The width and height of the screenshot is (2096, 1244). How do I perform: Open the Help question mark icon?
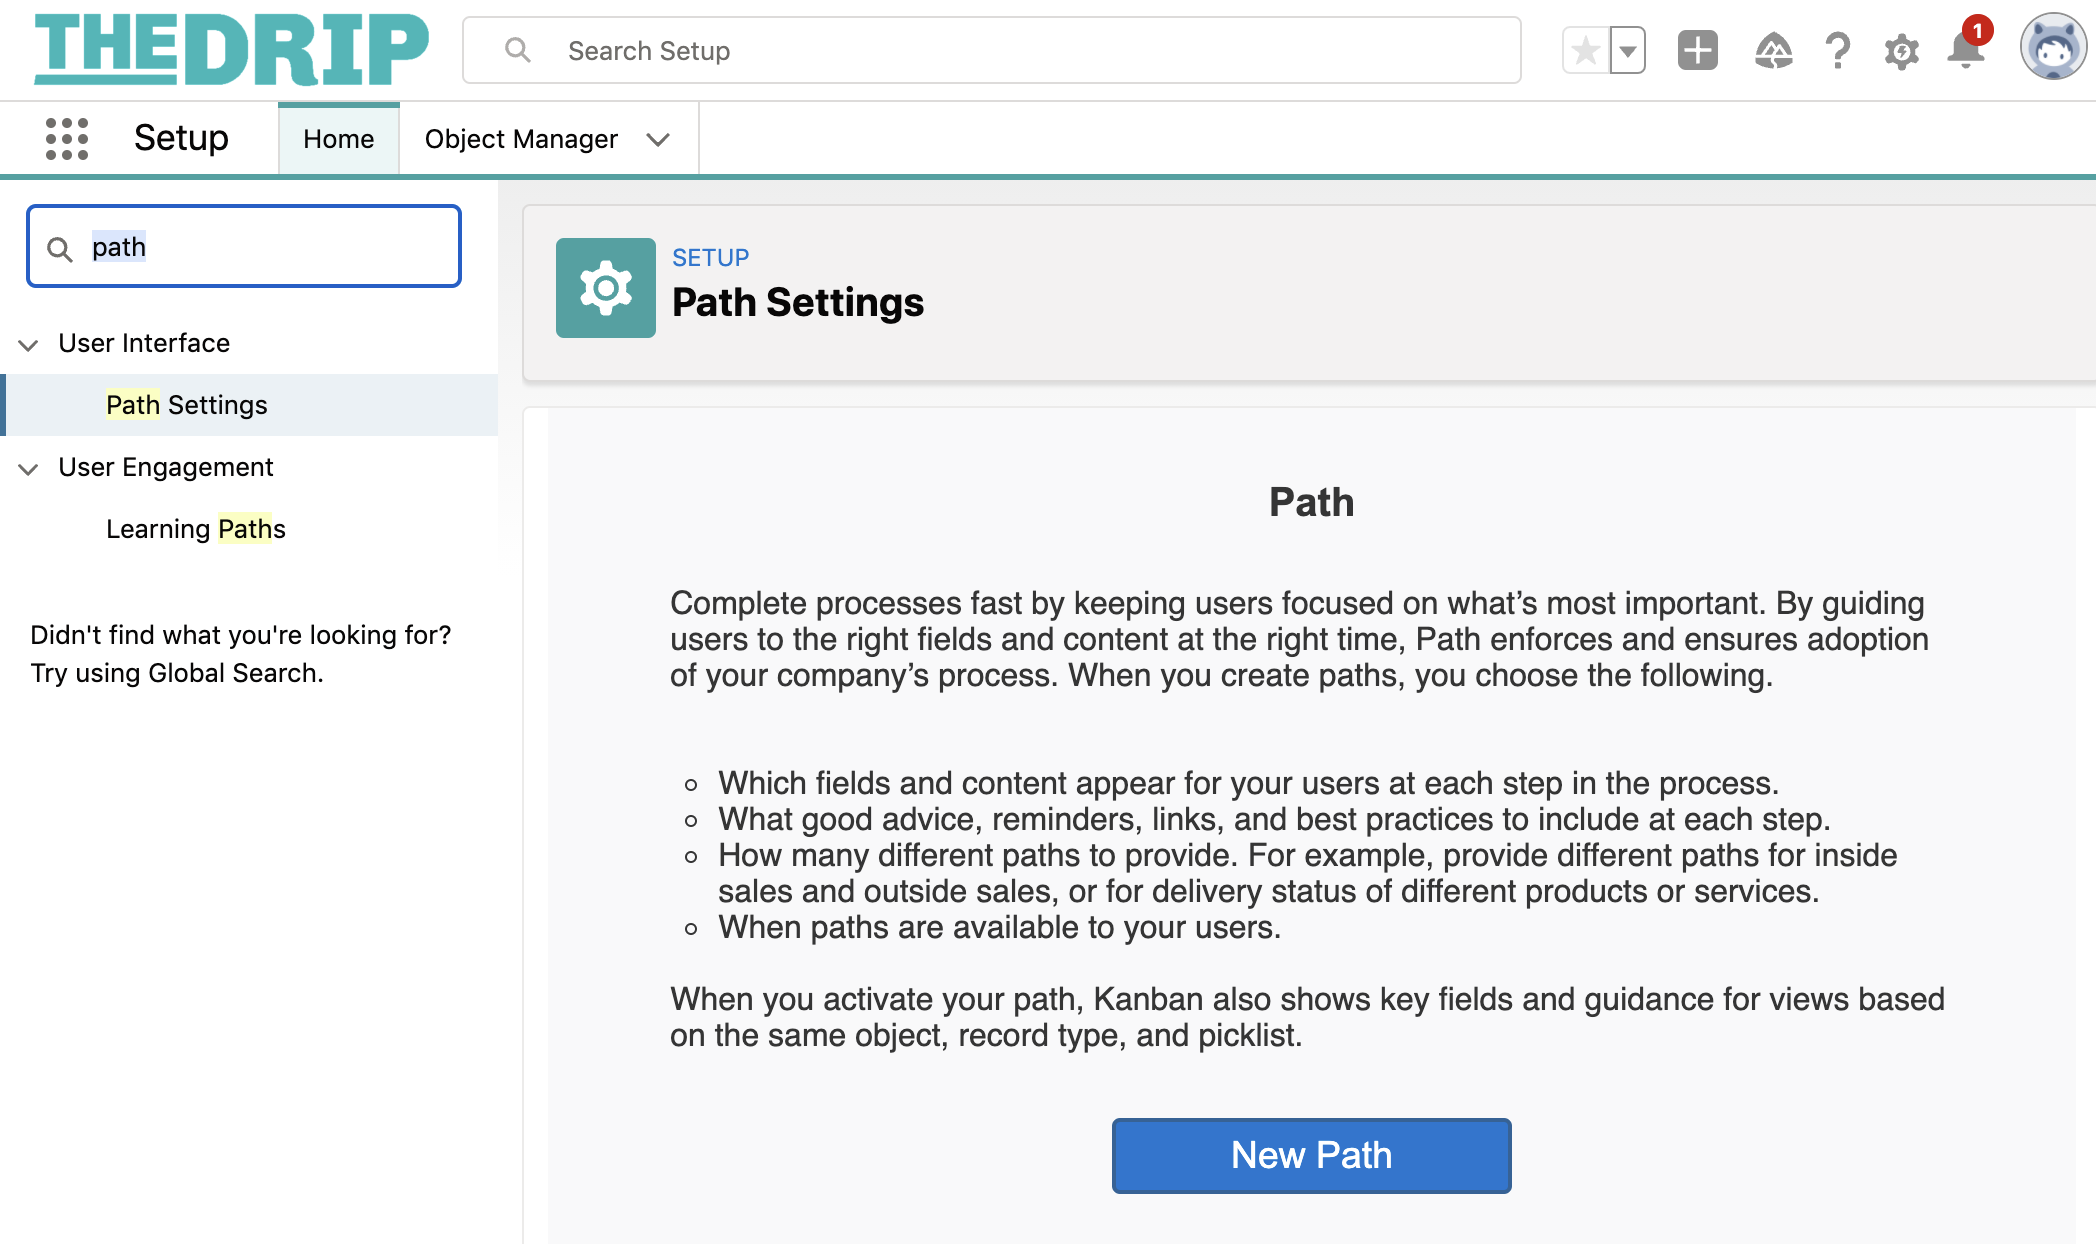(x=1837, y=51)
